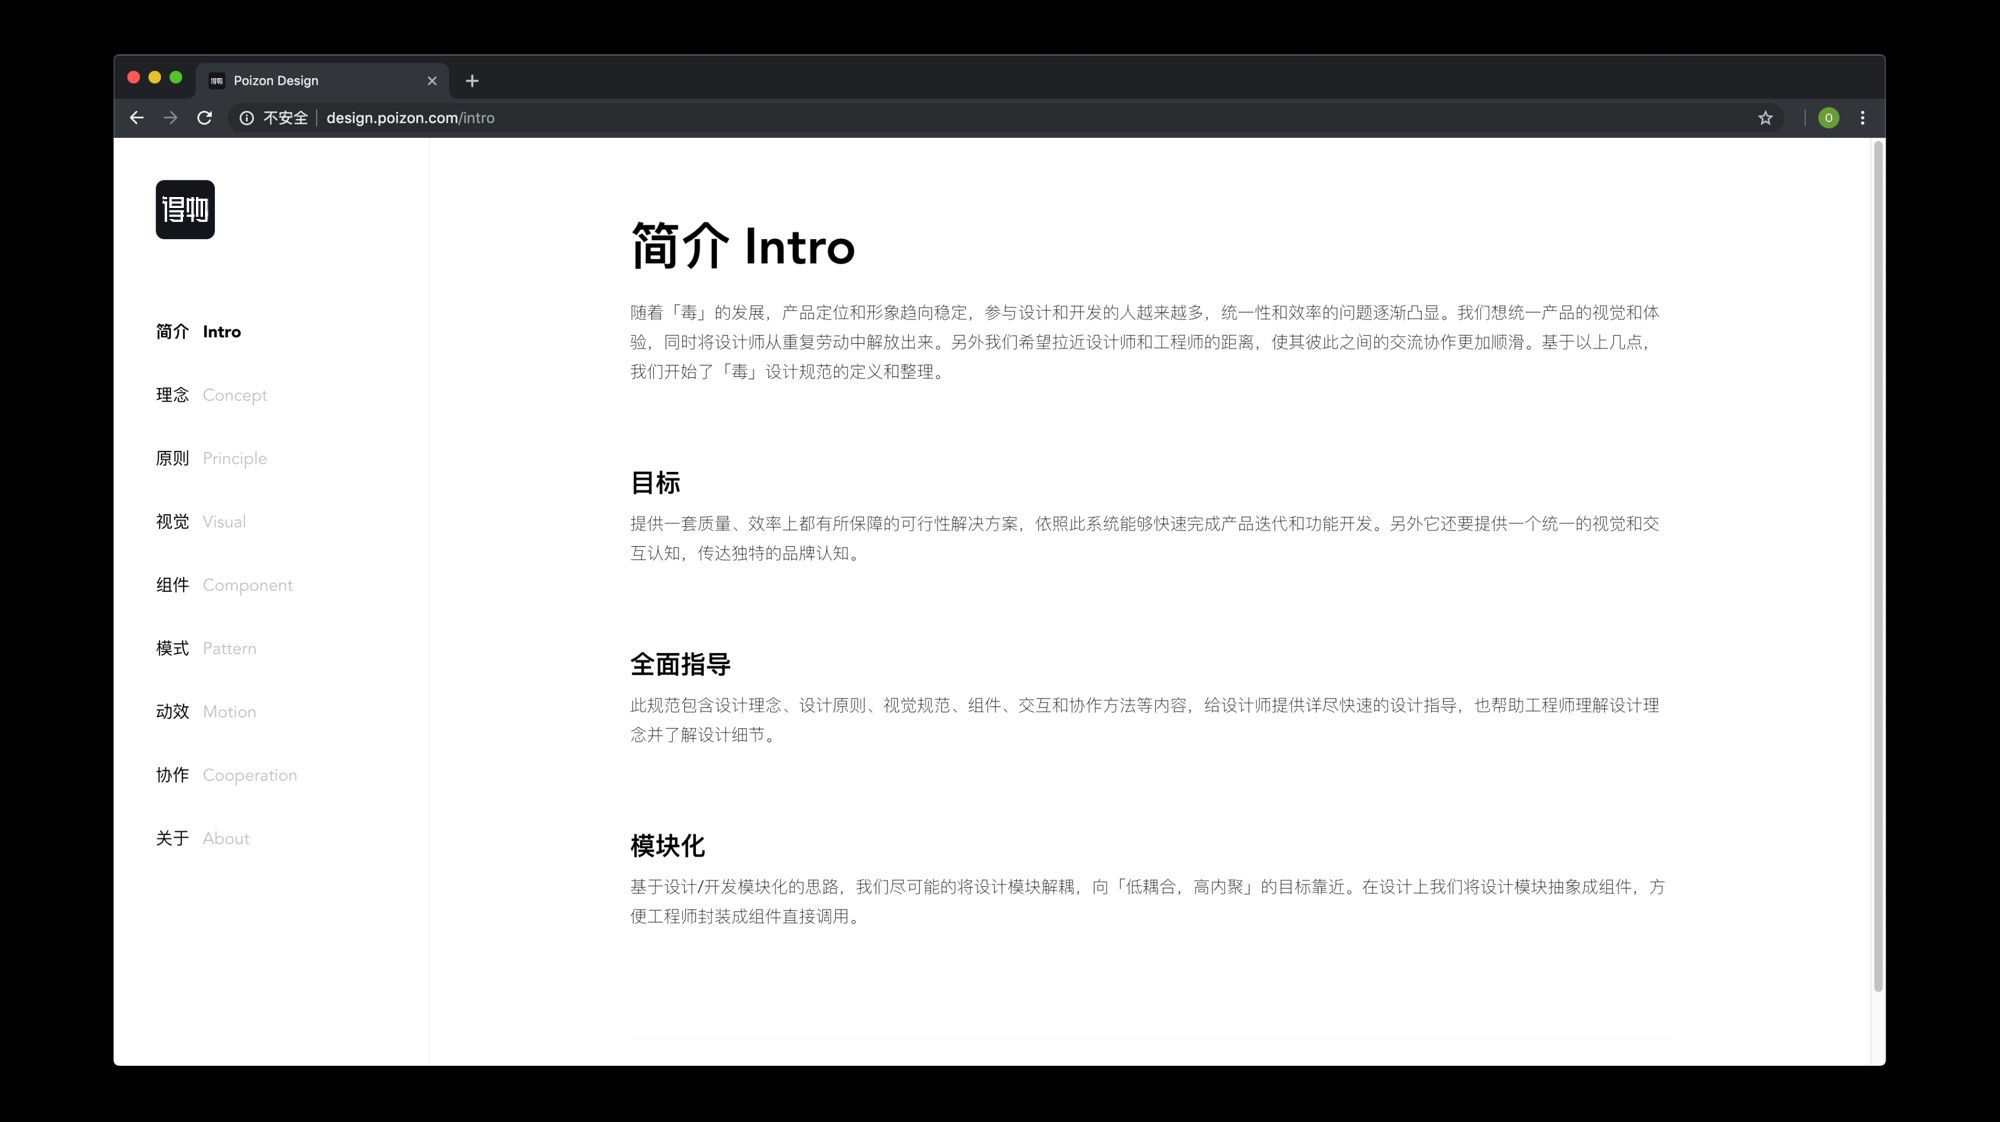Go to the Motion page
Image resolution: width=2000 pixels, height=1122 pixels.
[207, 712]
